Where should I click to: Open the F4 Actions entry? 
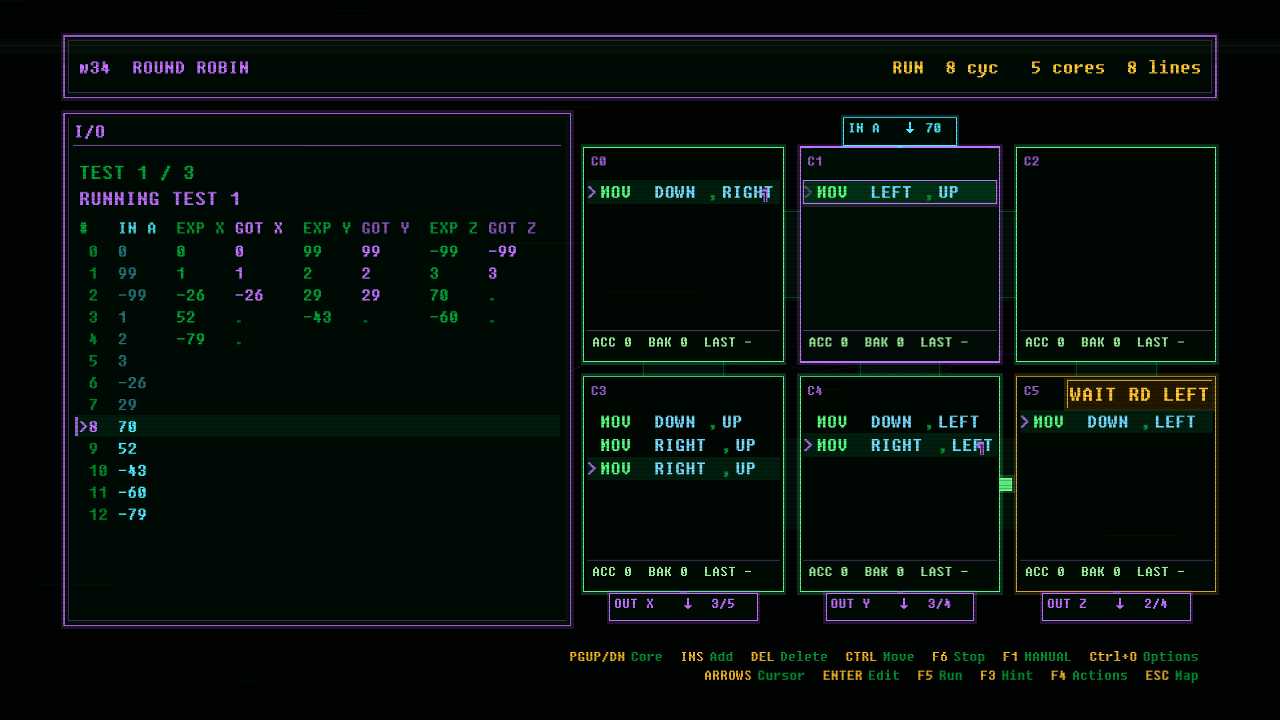click(1089, 676)
